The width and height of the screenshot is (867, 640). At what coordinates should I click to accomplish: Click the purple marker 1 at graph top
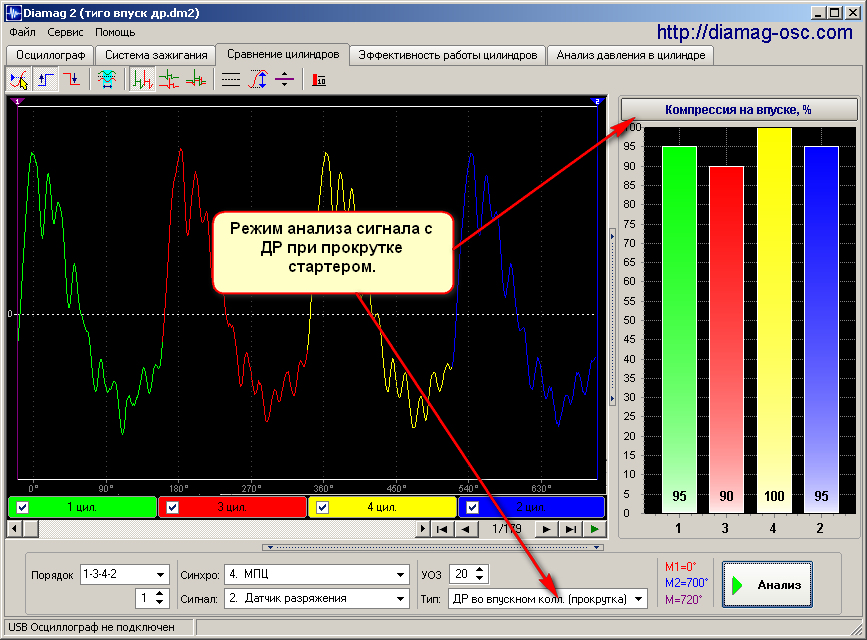[x=17, y=101]
